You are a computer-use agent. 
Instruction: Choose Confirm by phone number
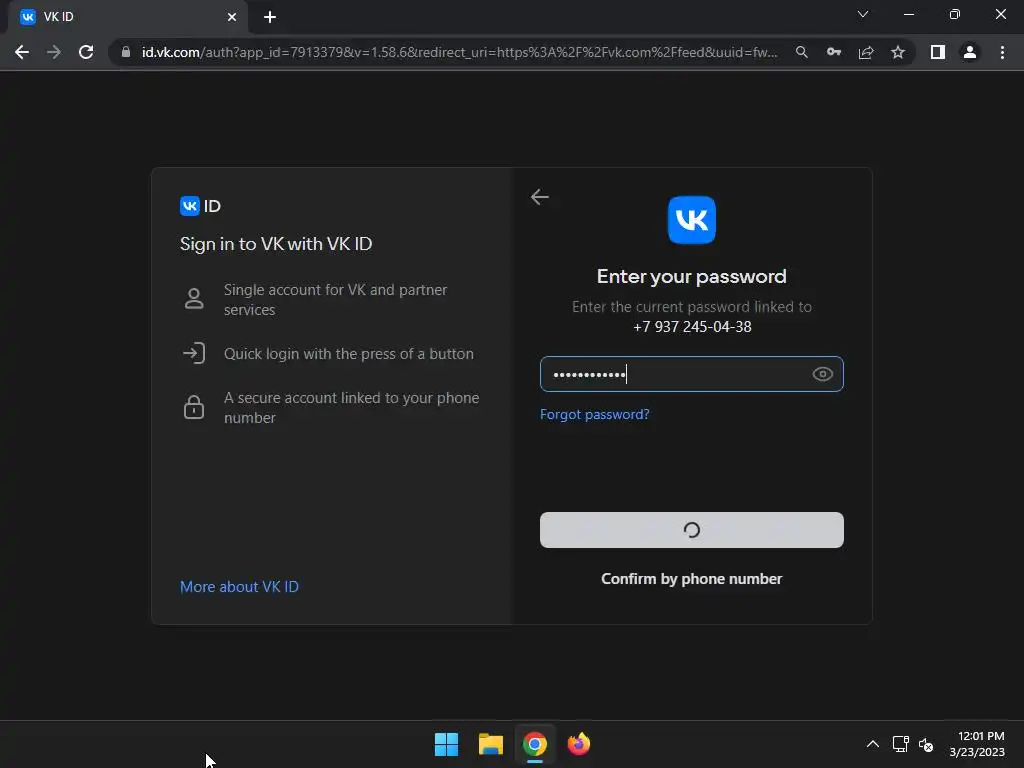[692, 579]
